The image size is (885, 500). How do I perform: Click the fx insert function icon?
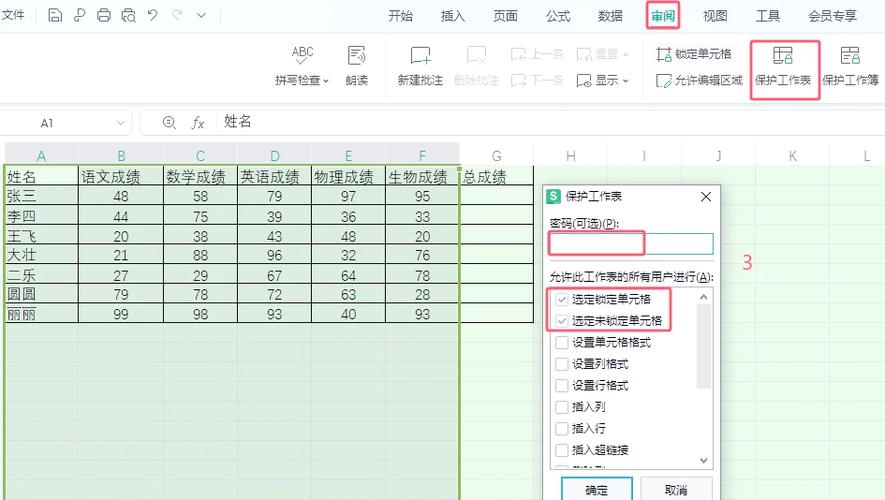pyautogui.click(x=197, y=122)
